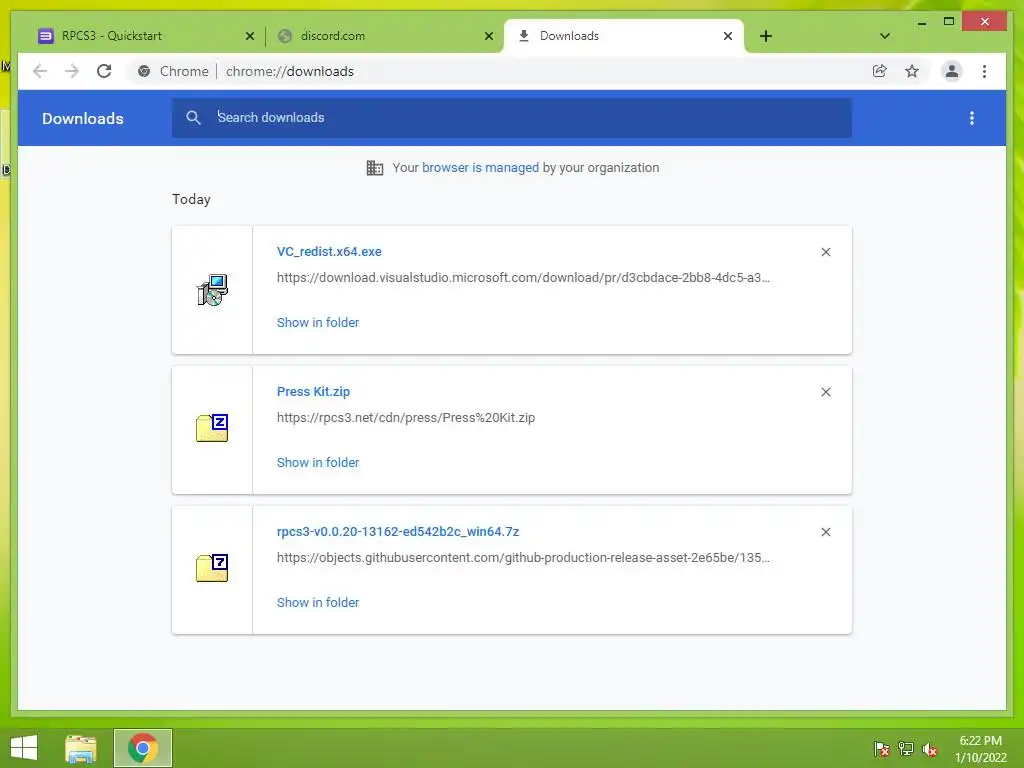This screenshot has width=1024, height=768.
Task: Click the githubusercontent source URL
Action: click(x=523, y=558)
